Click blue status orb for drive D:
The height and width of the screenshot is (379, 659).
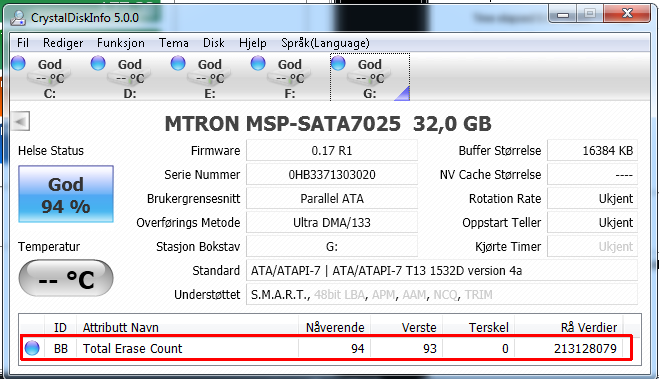[98, 63]
